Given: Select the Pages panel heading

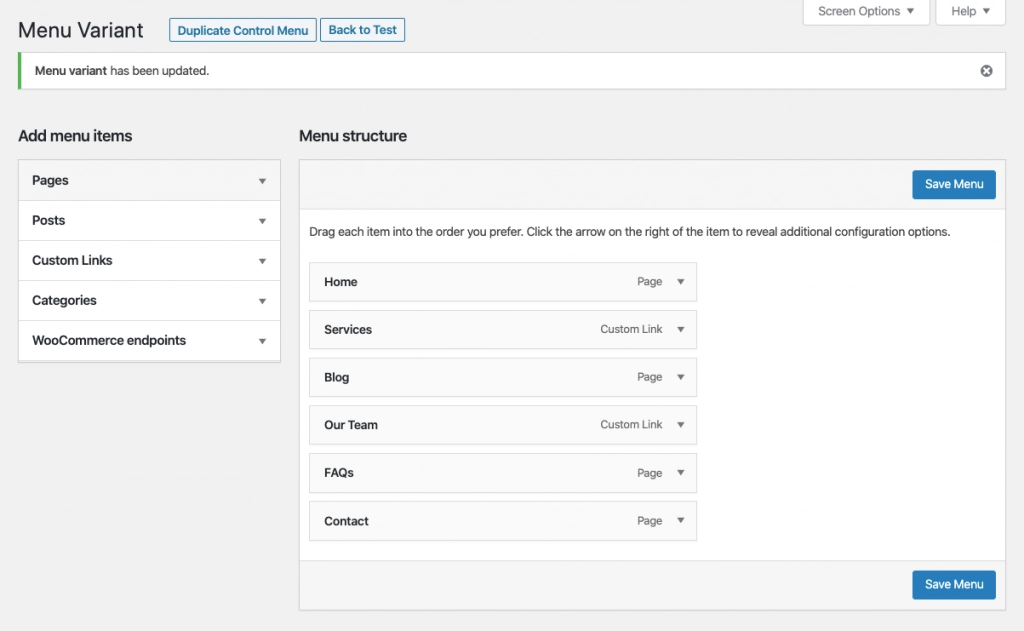Looking at the screenshot, I should (x=150, y=180).
